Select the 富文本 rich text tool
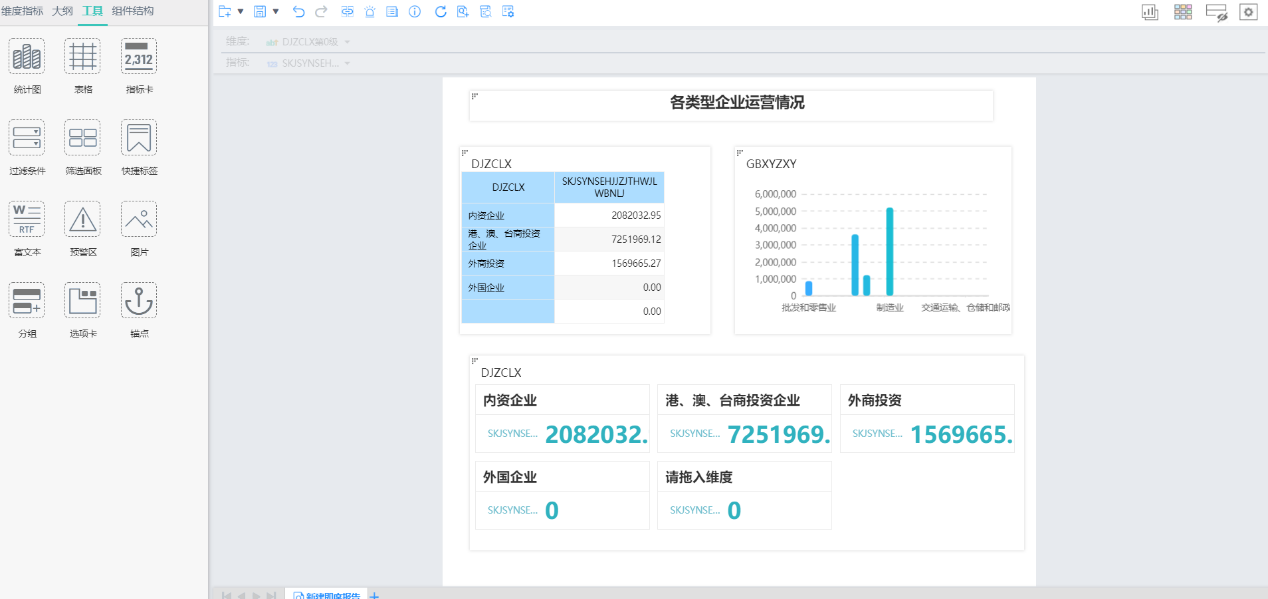The width and height of the screenshot is (1268, 599). [27, 219]
